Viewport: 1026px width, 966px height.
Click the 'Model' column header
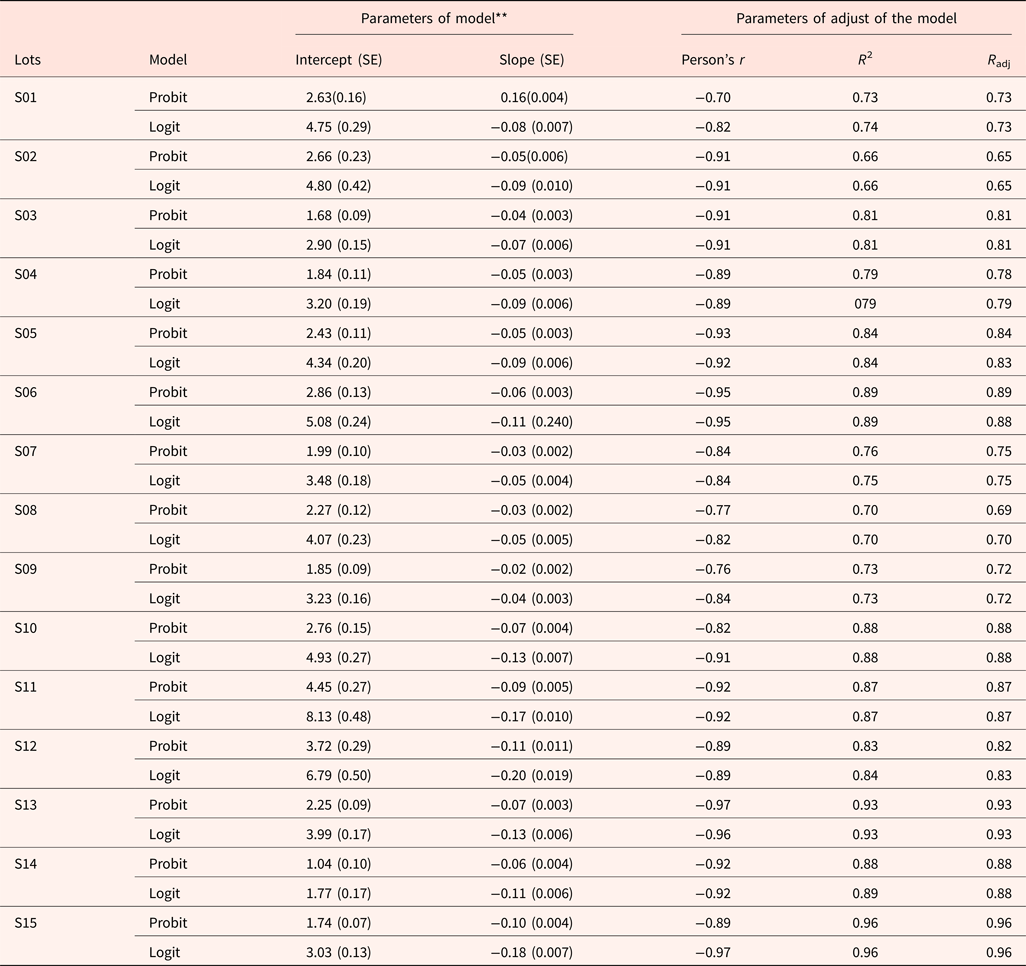(x=167, y=60)
